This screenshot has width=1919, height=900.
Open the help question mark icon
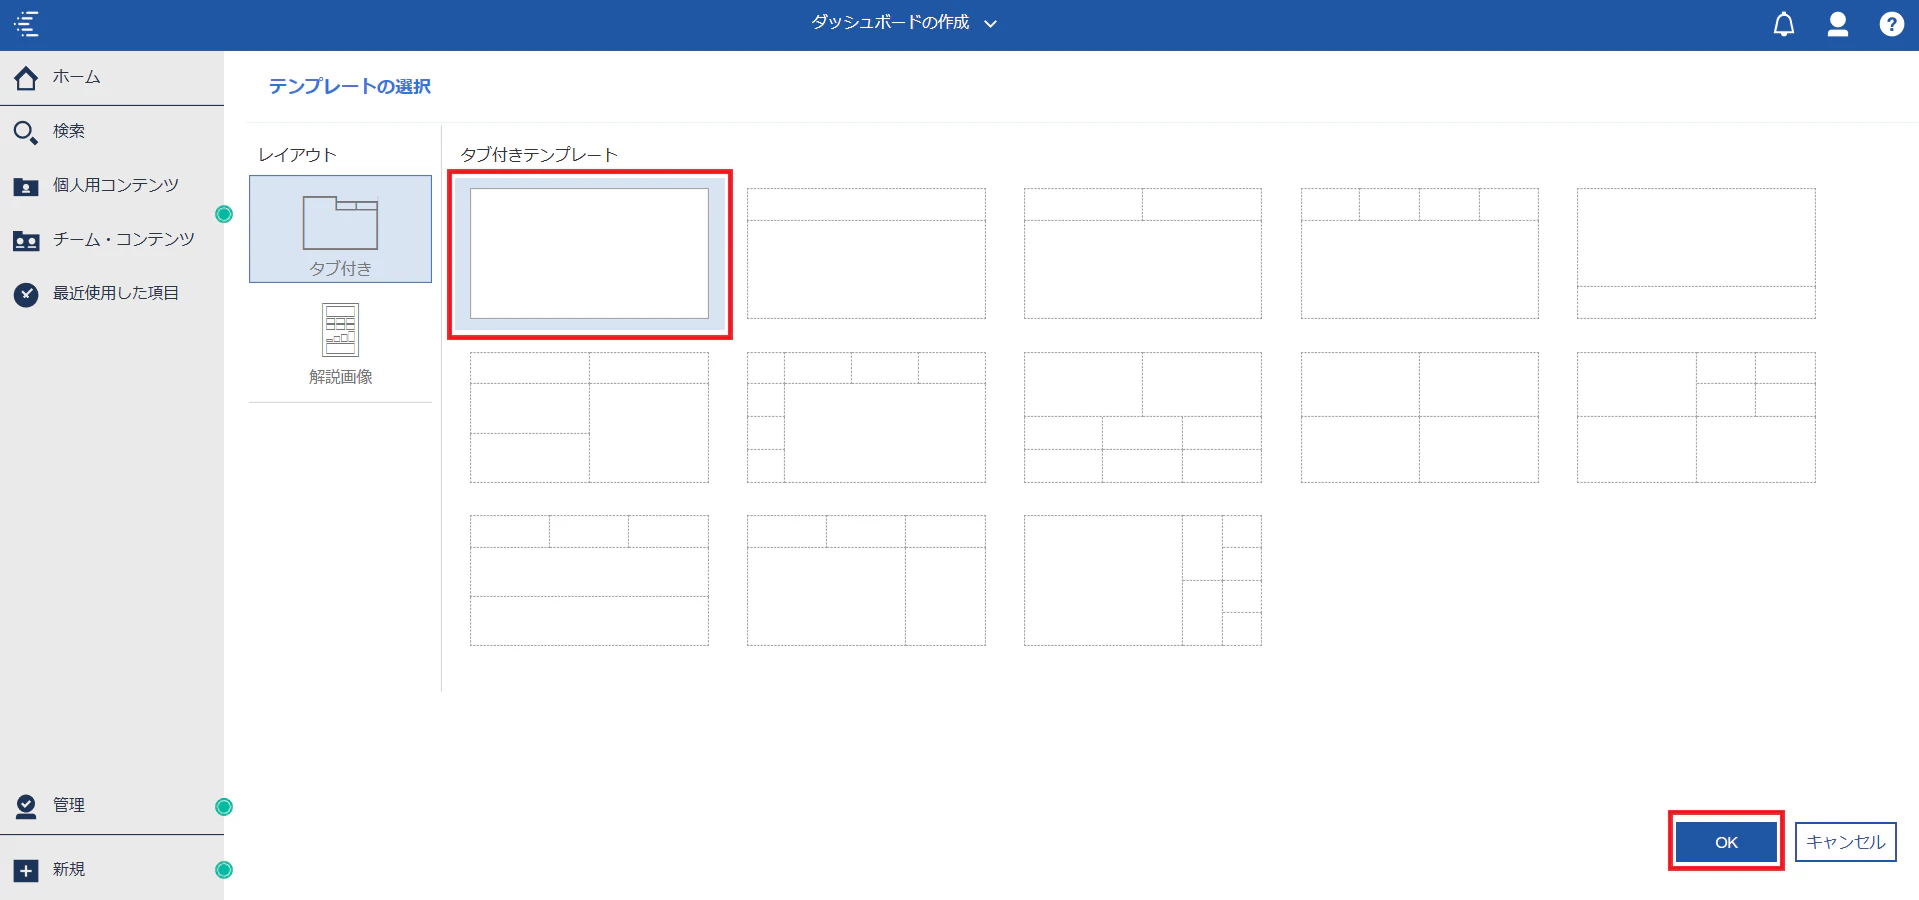1891,24
